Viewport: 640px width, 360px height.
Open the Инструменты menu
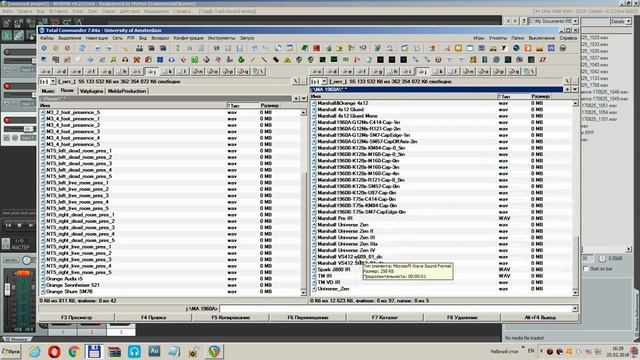(x=221, y=38)
